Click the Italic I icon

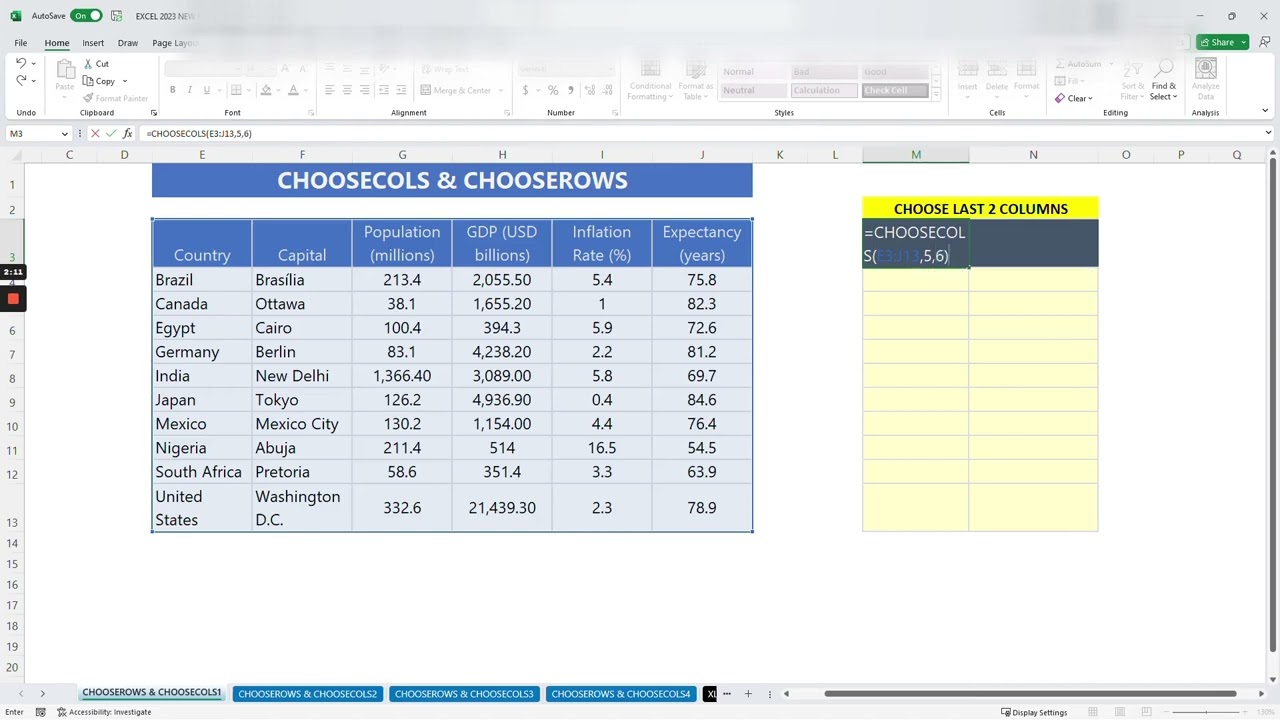190,90
